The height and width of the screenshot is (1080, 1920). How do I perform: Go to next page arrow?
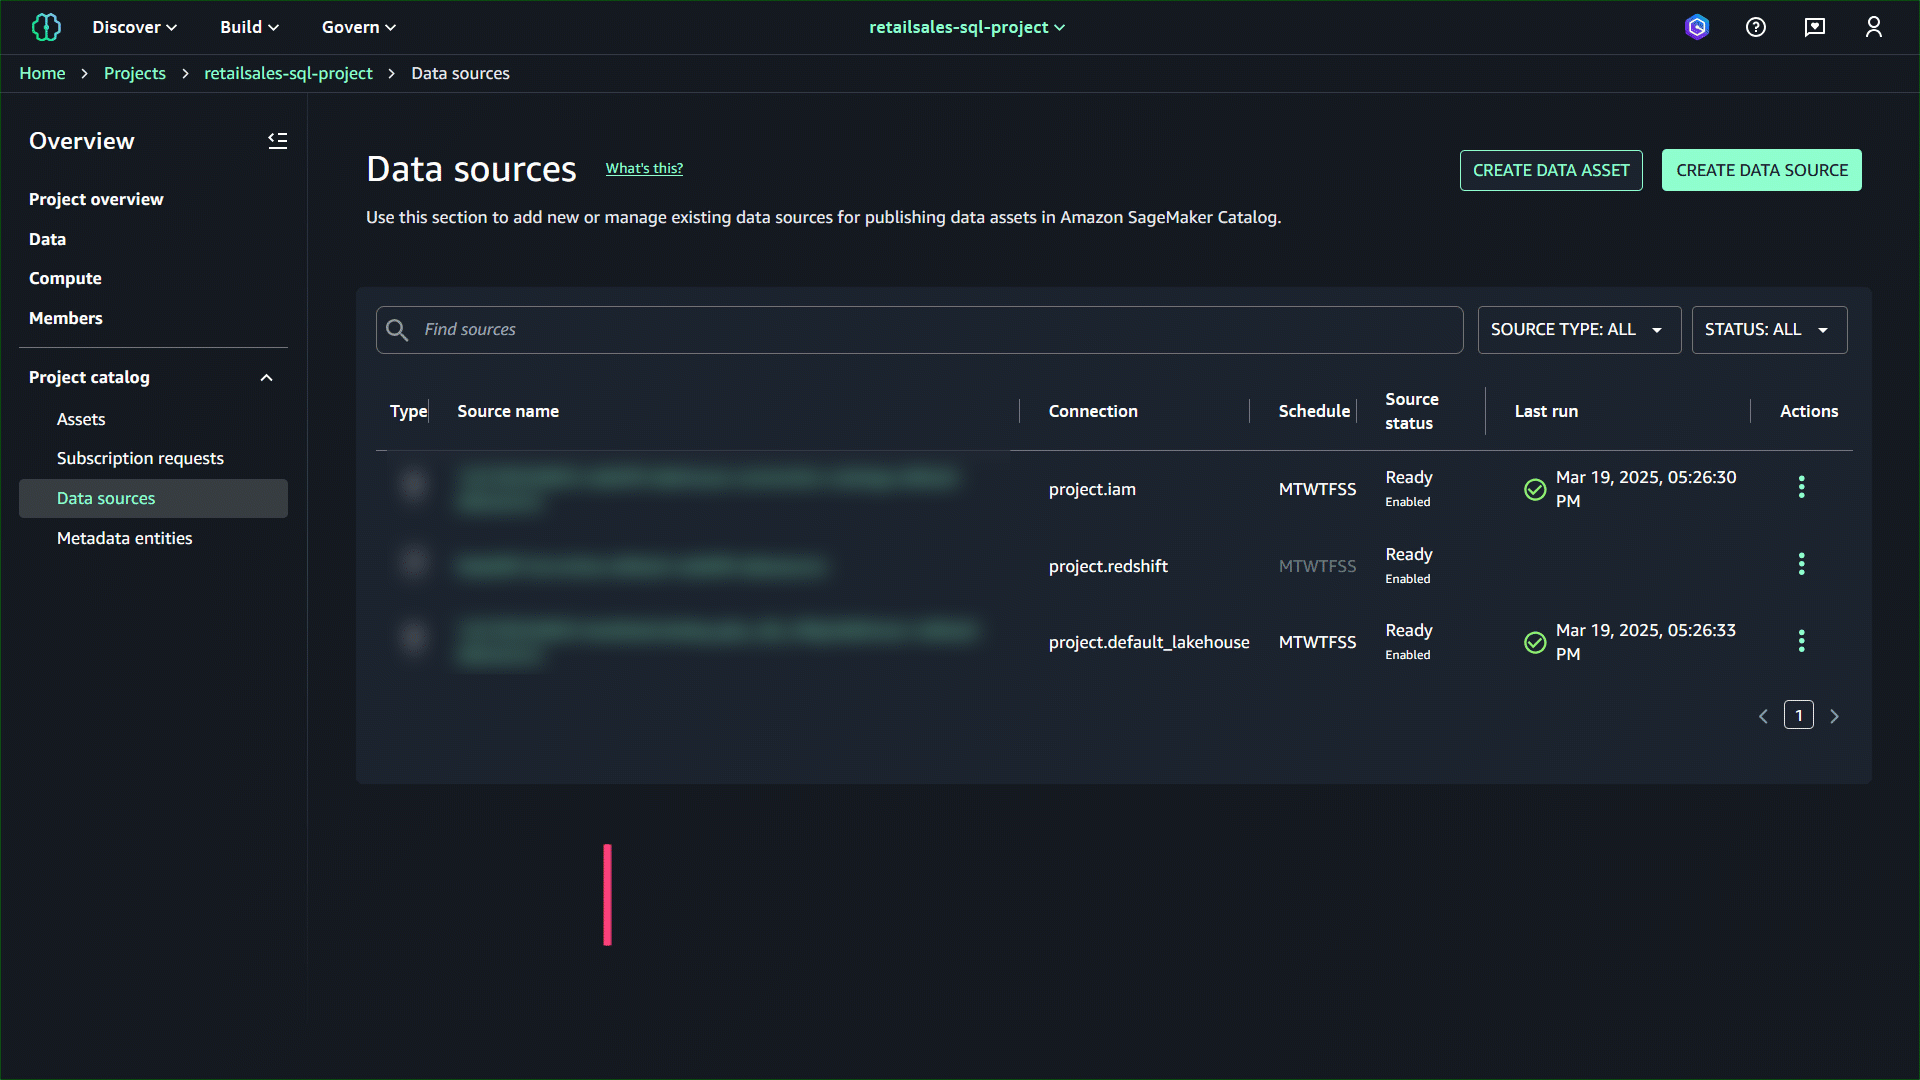tap(1834, 716)
